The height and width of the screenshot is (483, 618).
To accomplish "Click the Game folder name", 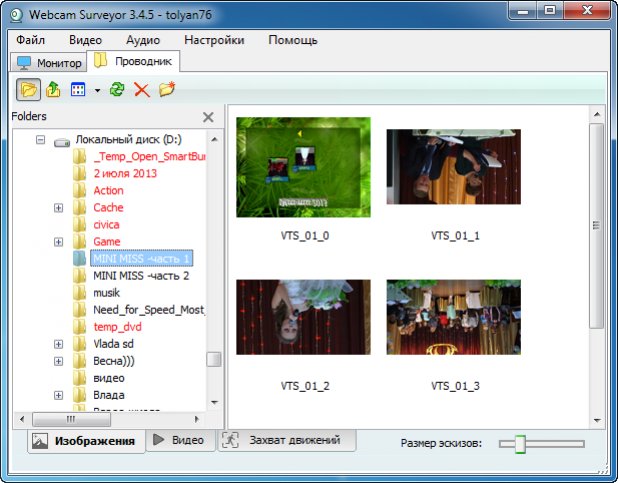I will click(107, 242).
